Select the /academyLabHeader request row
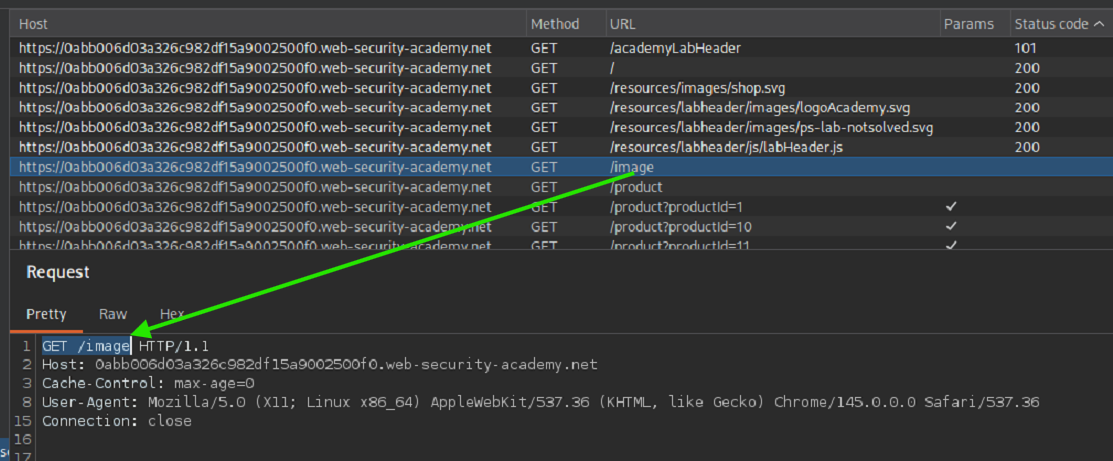Screen dimensions: 1113x461 click(x=675, y=48)
